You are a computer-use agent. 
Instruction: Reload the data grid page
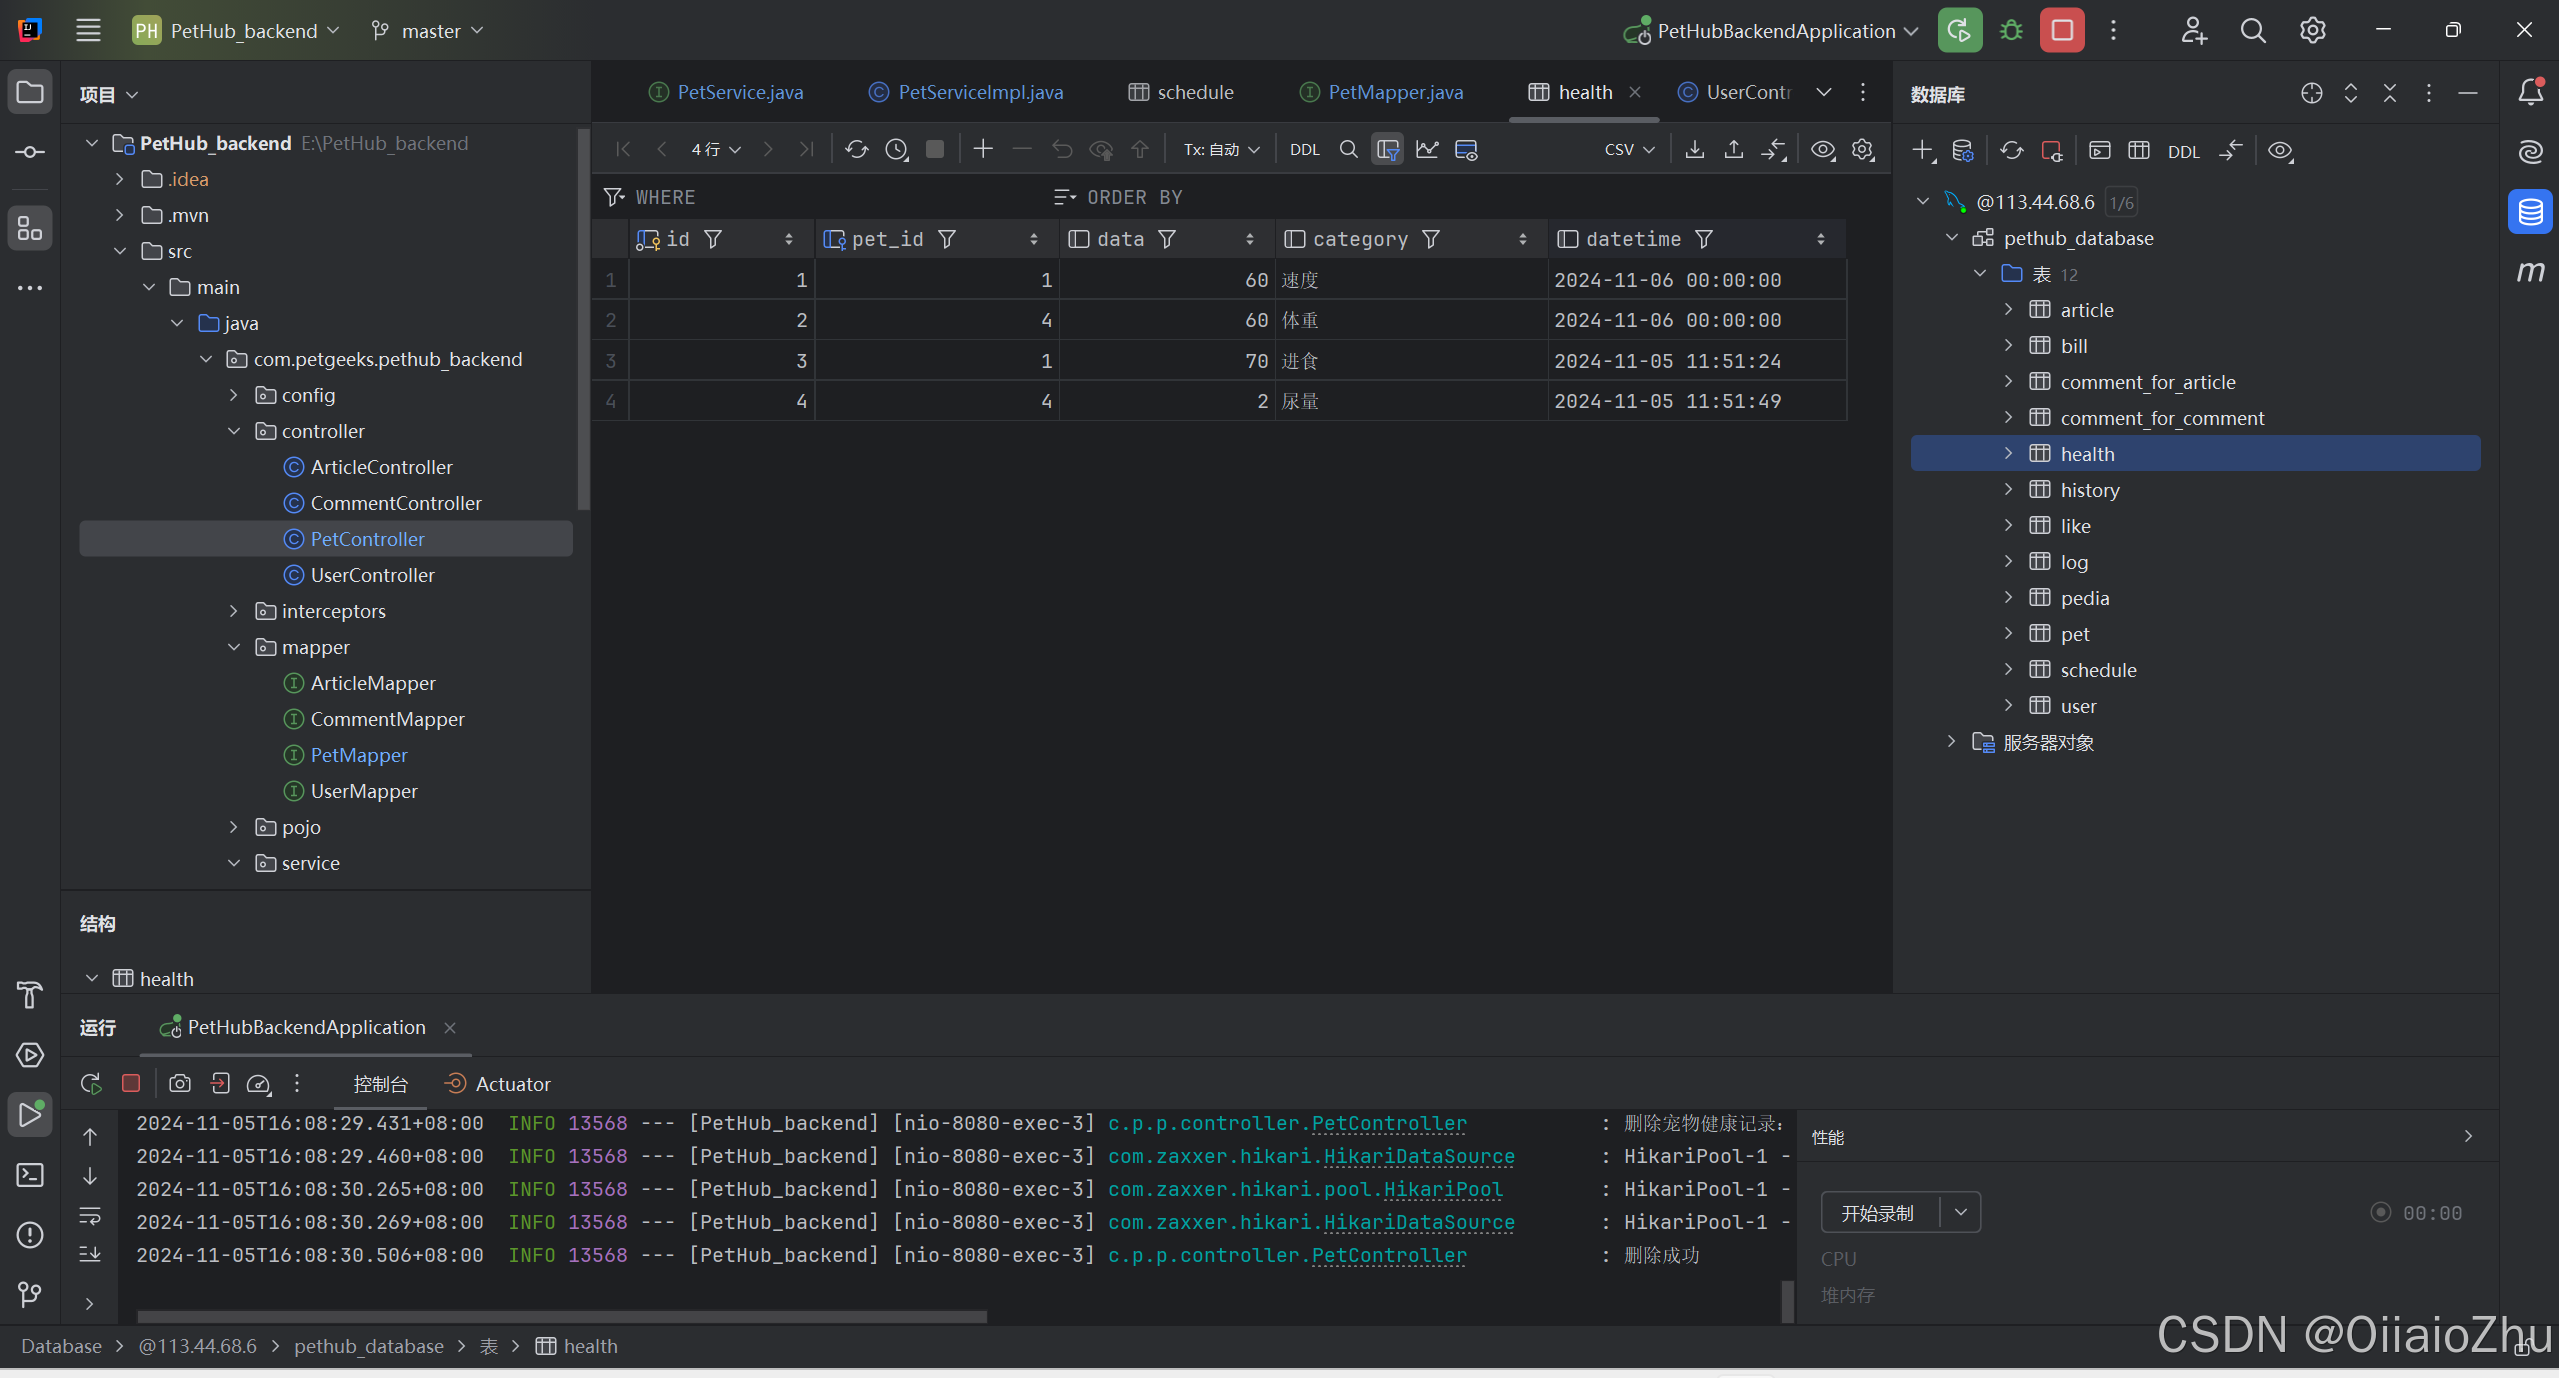(x=856, y=150)
